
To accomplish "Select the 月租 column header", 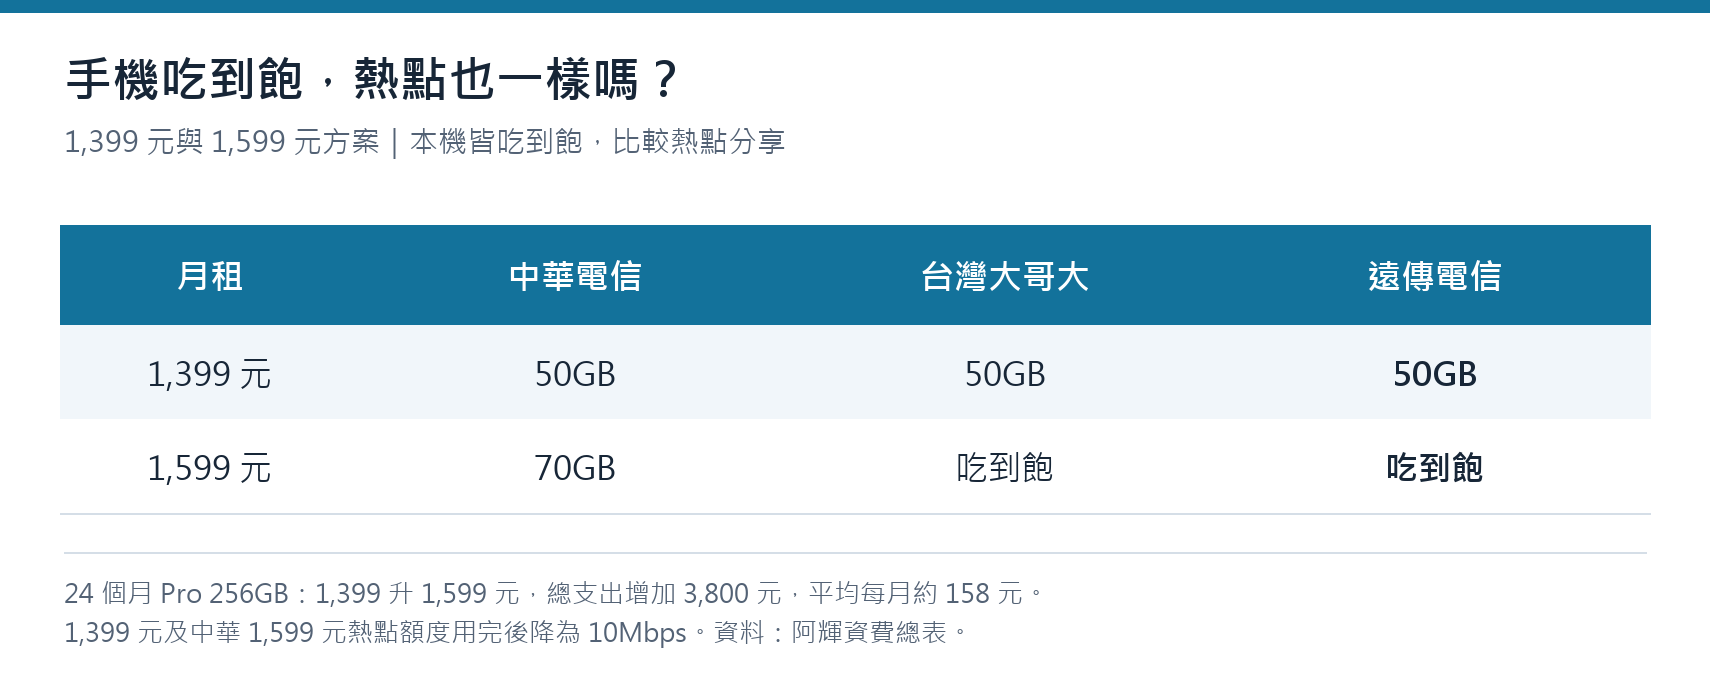I will 210,276.
